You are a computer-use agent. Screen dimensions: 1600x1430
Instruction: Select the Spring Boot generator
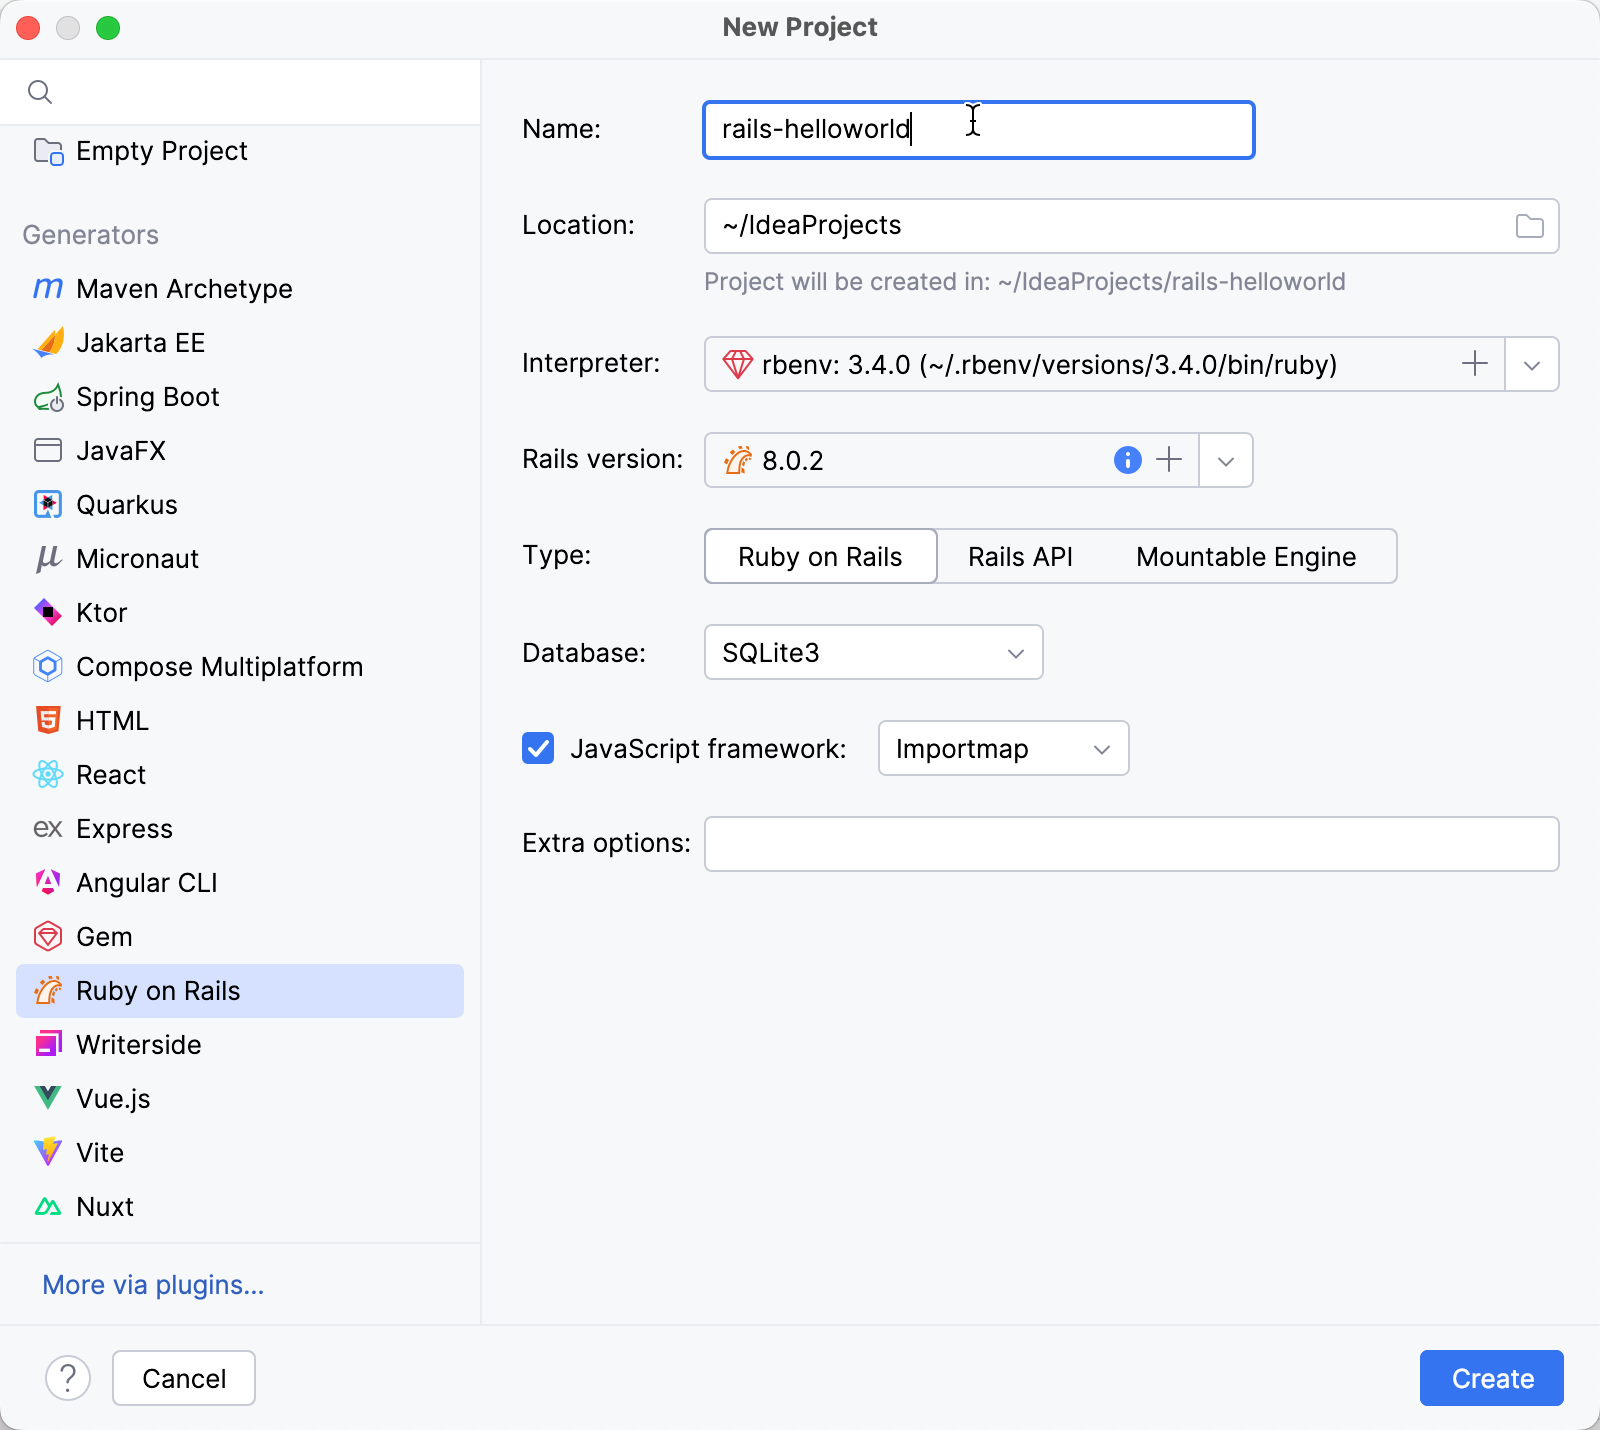click(x=147, y=397)
